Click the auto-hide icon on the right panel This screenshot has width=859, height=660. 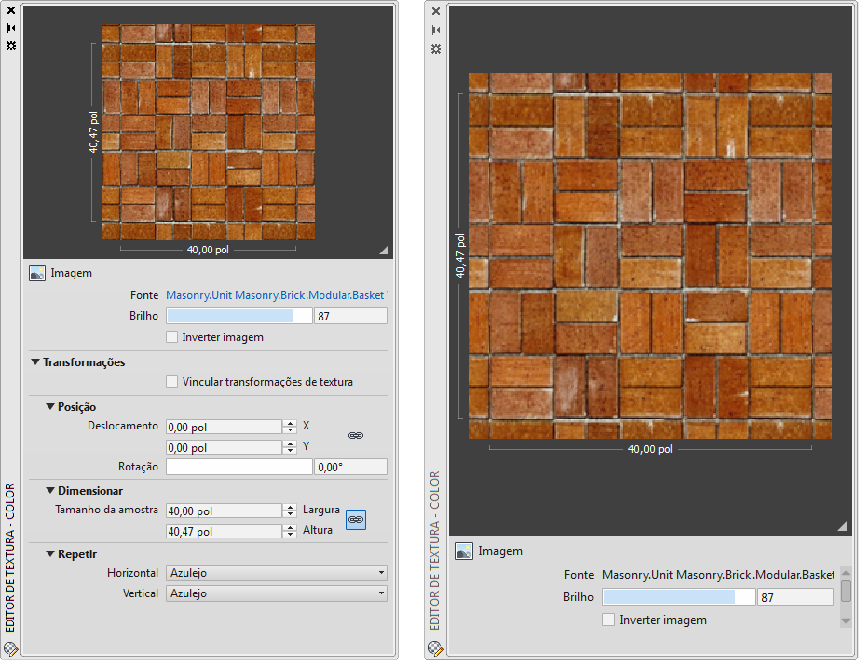click(435, 30)
